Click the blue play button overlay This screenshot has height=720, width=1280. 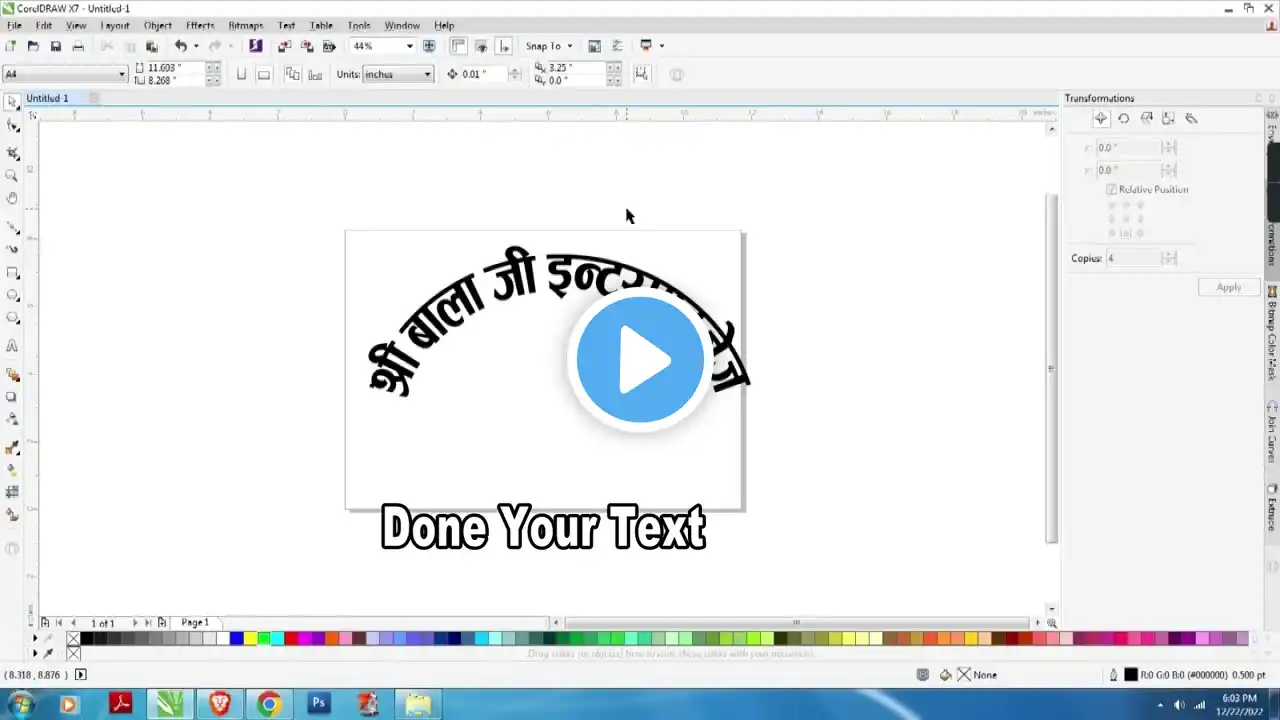tap(640, 360)
